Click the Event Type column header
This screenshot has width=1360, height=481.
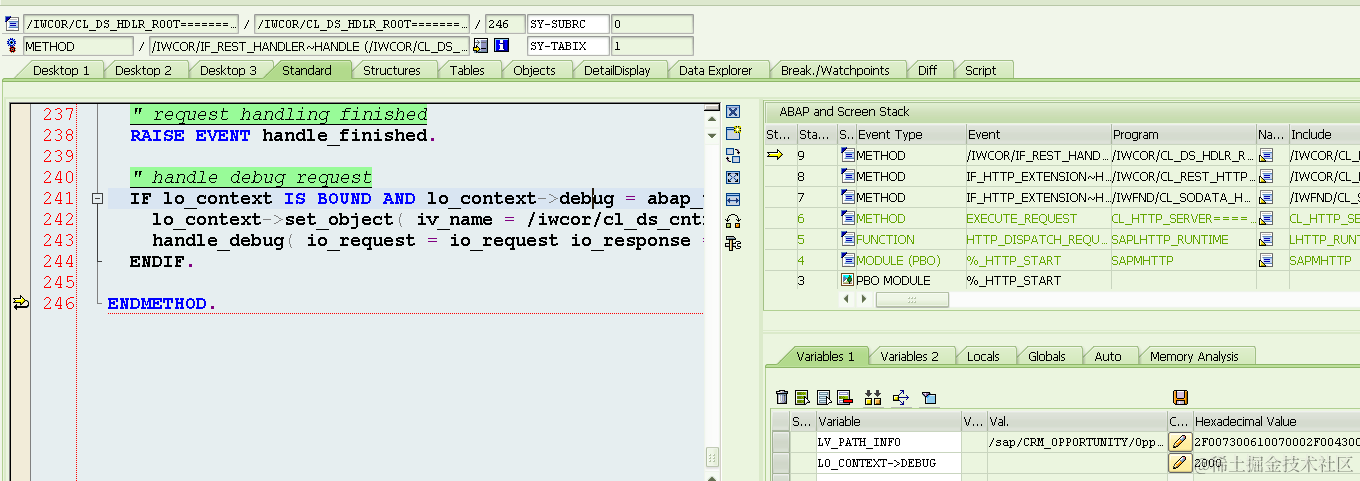tap(909, 134)
